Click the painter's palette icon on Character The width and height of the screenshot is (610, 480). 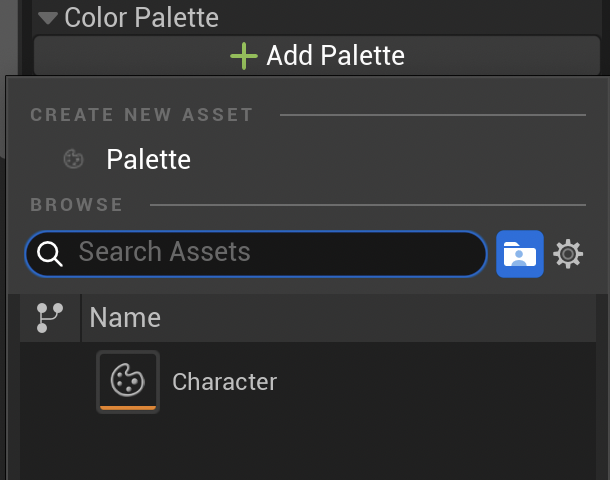click(x=127, y=379)
